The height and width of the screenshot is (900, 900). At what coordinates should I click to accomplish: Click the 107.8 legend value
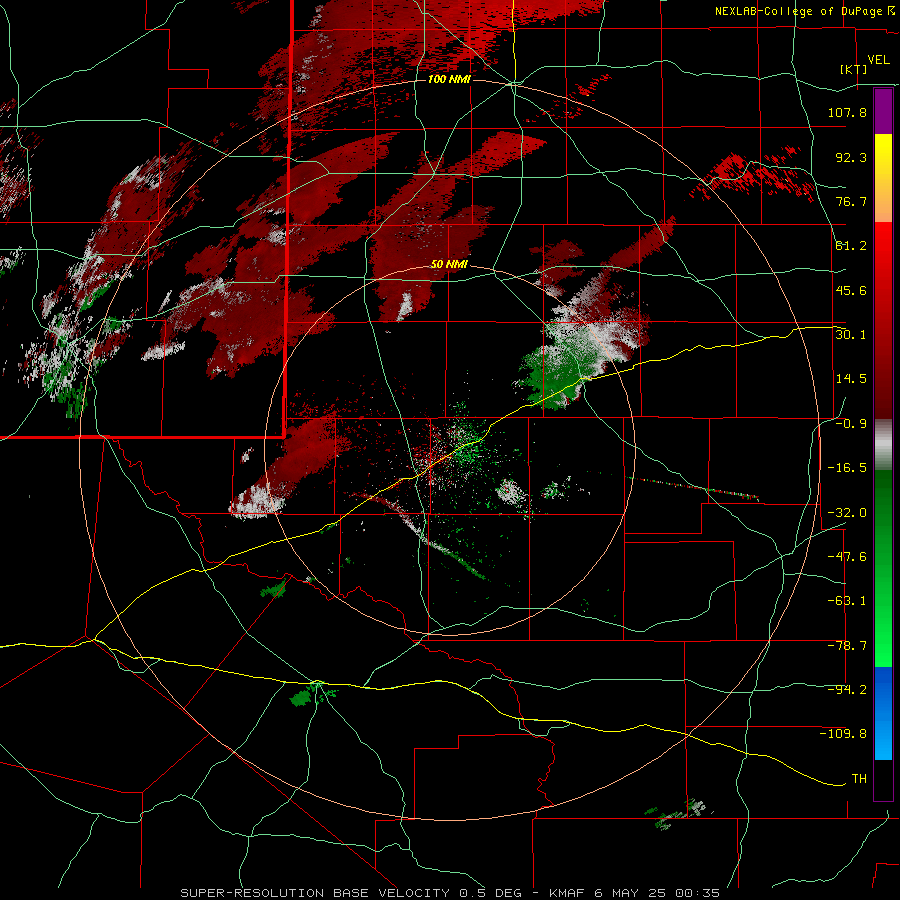(x=847, y=112)
